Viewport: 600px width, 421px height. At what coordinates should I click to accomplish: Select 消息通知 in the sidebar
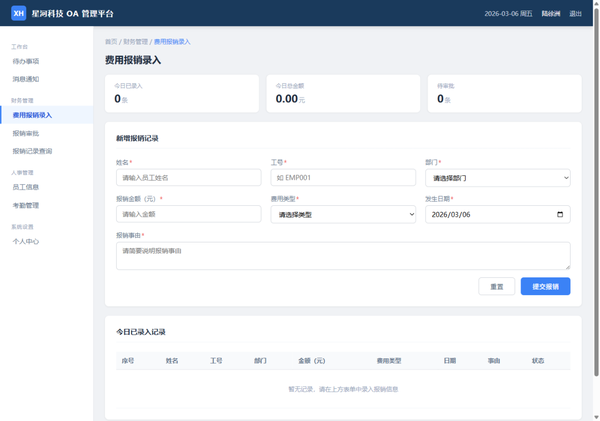pyautogui.click(x=26, y=79)
